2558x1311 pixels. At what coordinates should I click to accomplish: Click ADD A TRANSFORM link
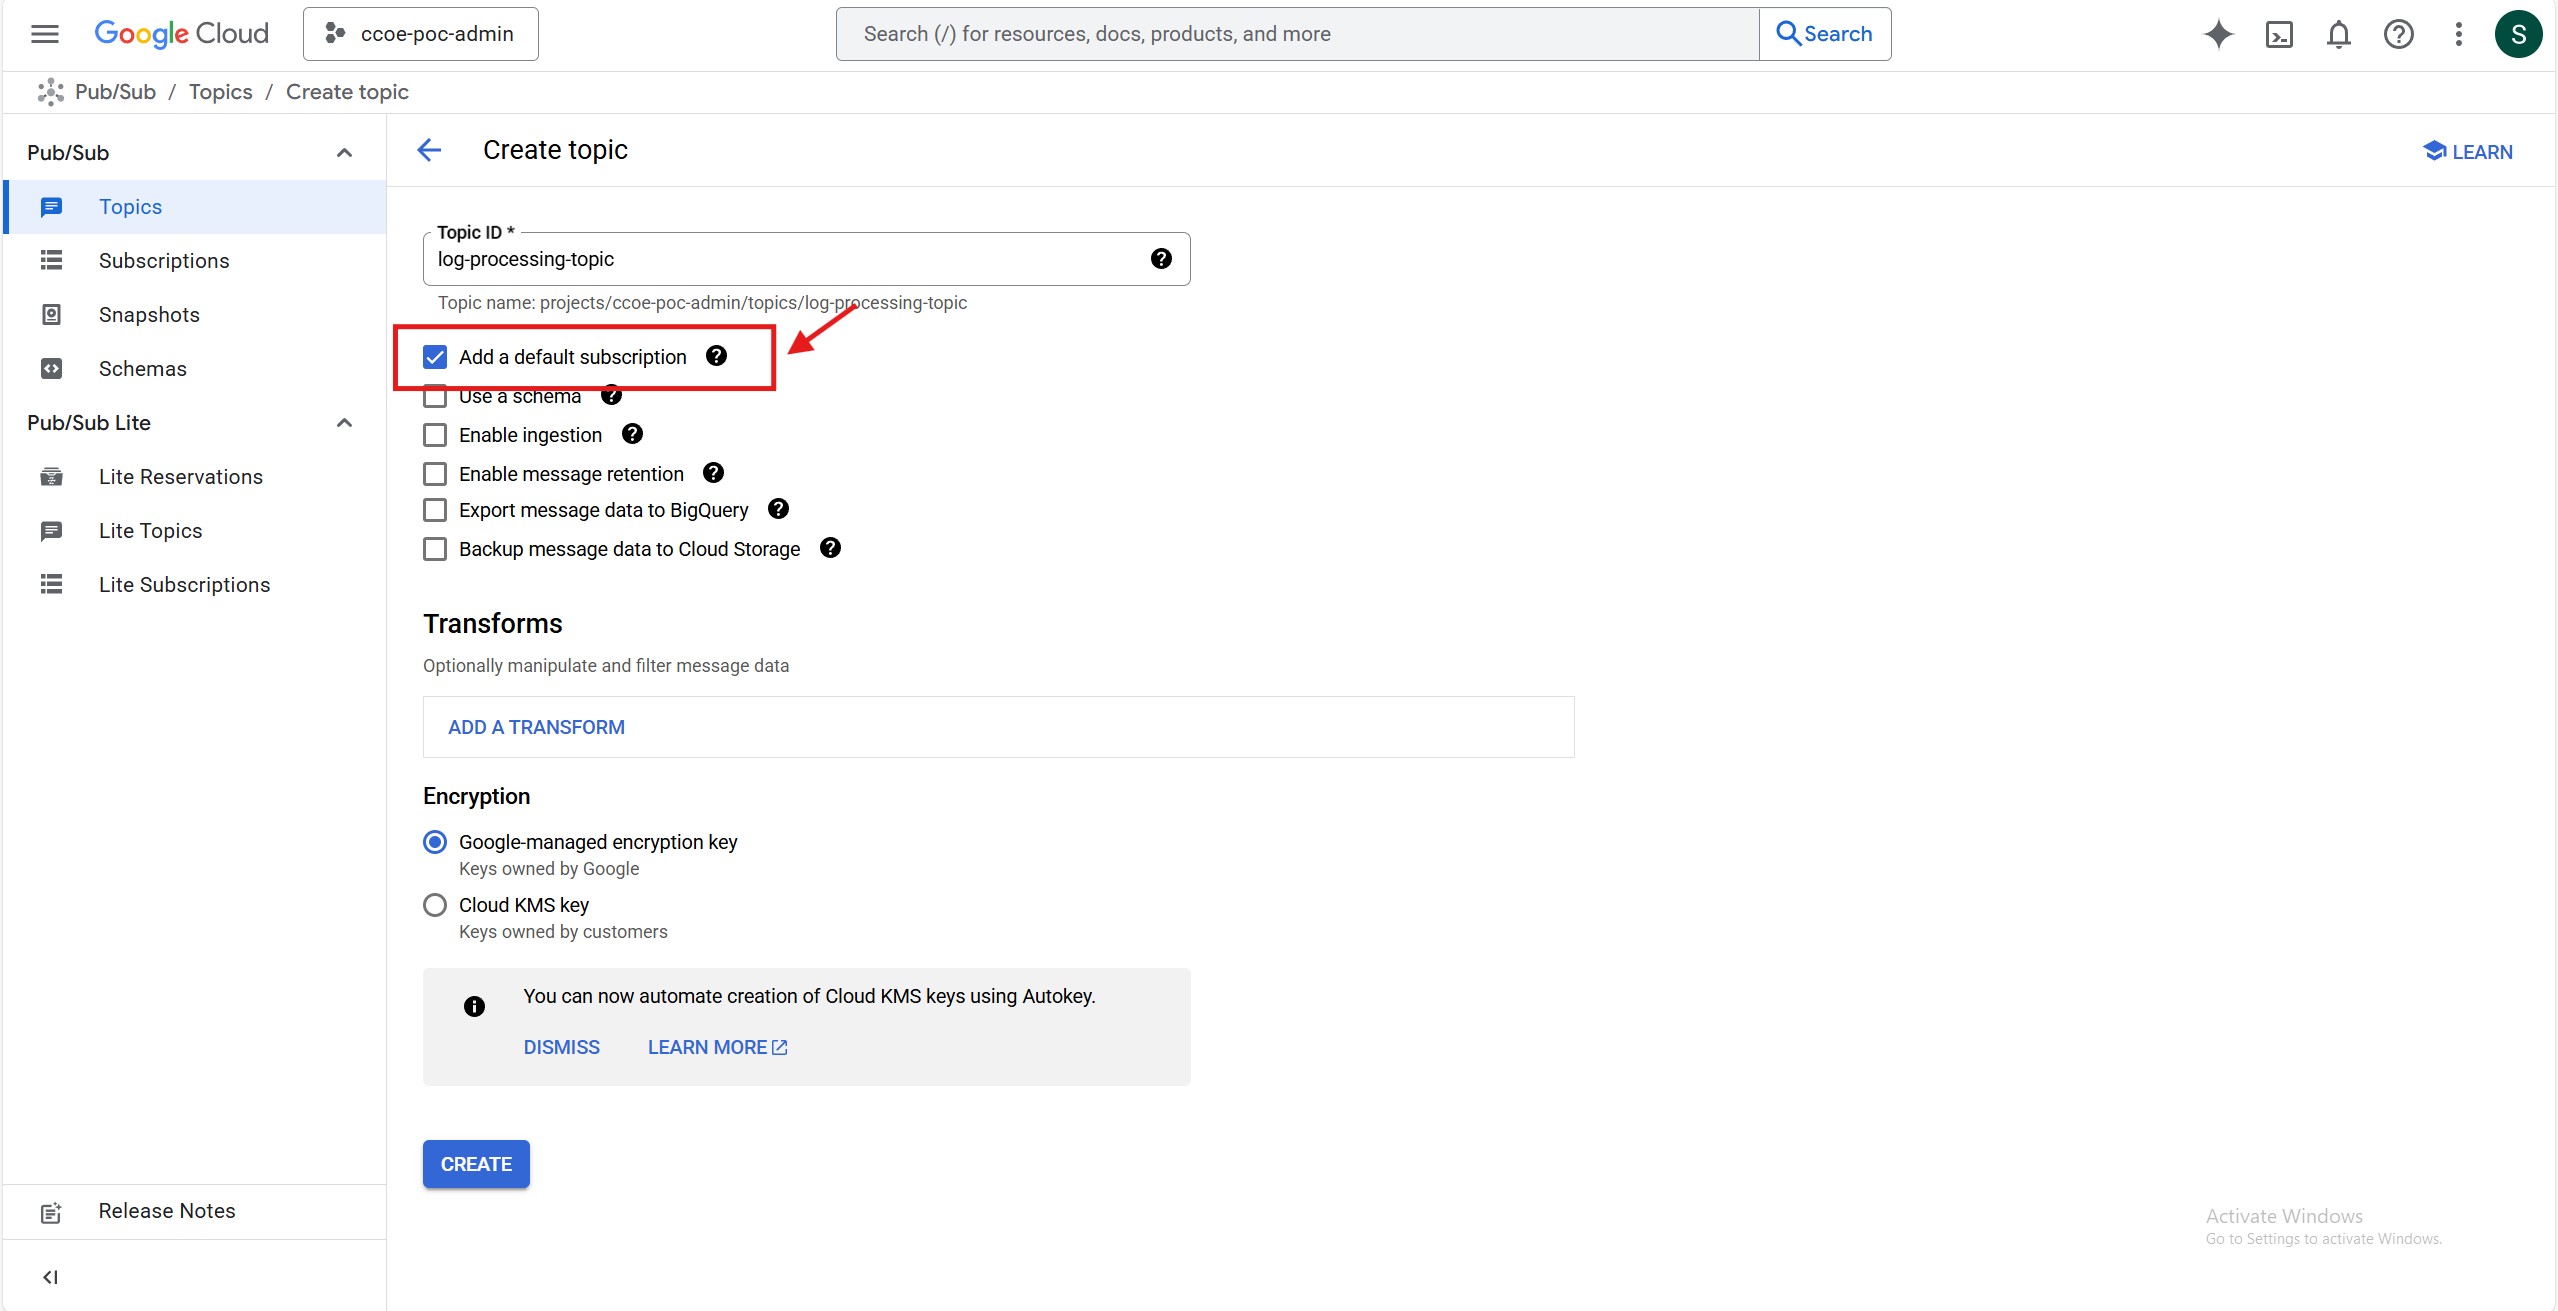coord(536,727)
